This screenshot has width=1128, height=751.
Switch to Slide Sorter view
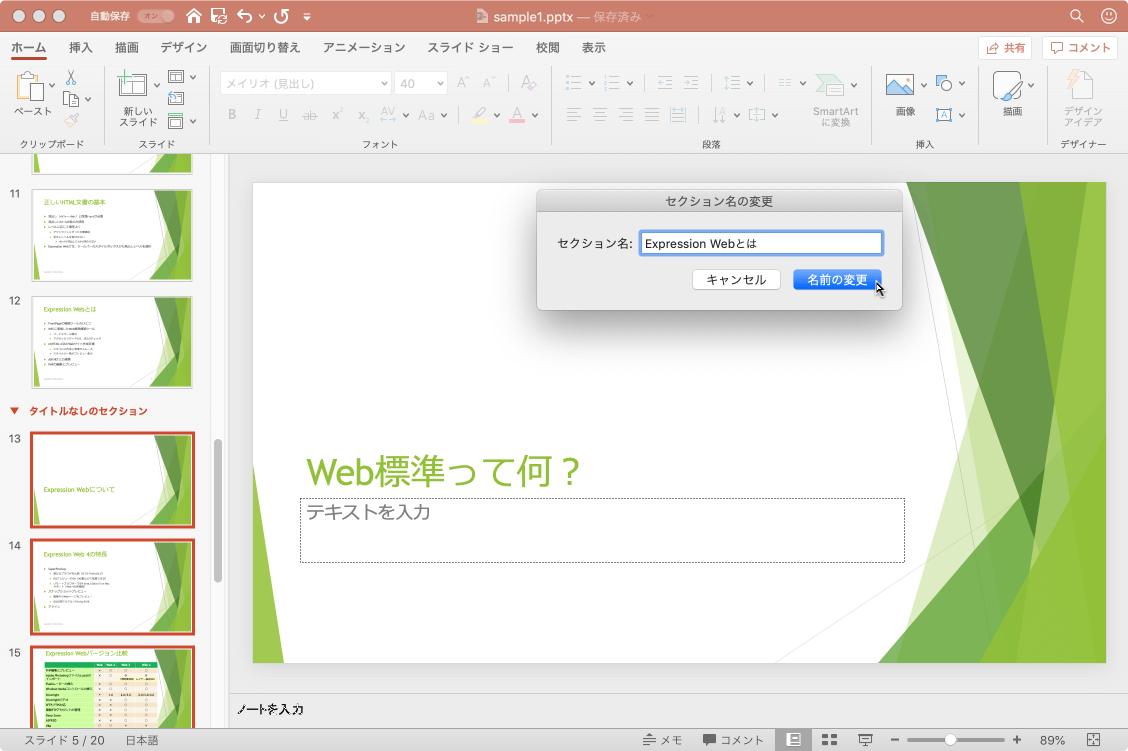pyautogui.click(x=829, y=739)
